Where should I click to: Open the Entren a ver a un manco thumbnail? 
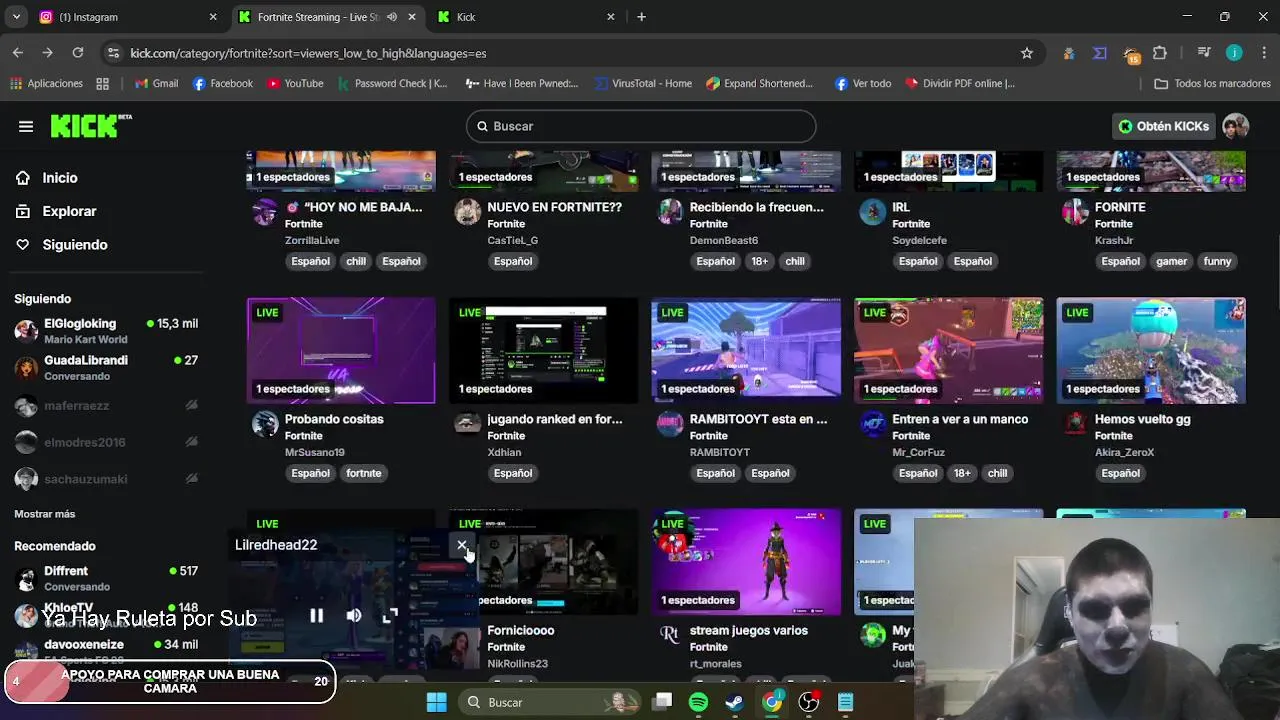click(948, 350)
